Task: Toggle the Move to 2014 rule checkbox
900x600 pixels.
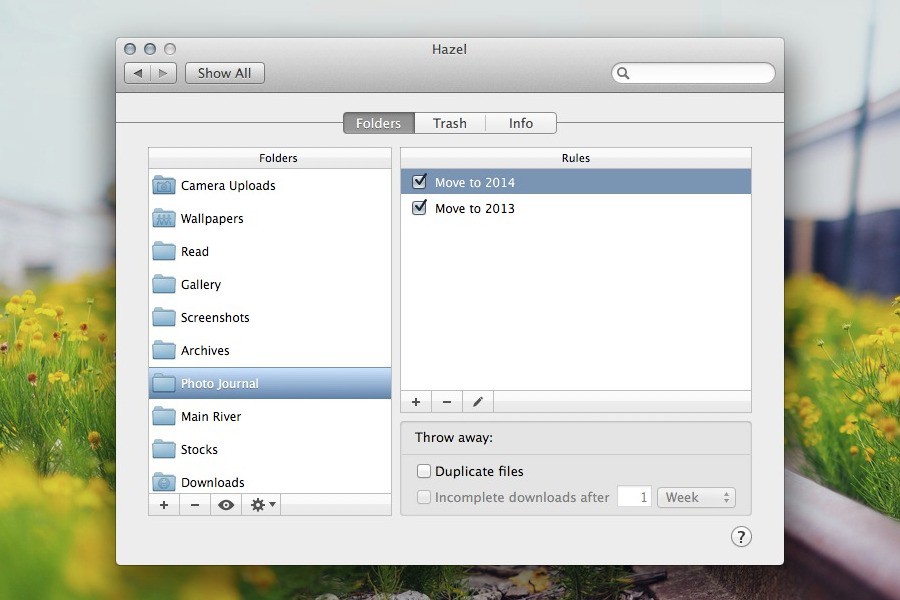Action: pos(420,181)
